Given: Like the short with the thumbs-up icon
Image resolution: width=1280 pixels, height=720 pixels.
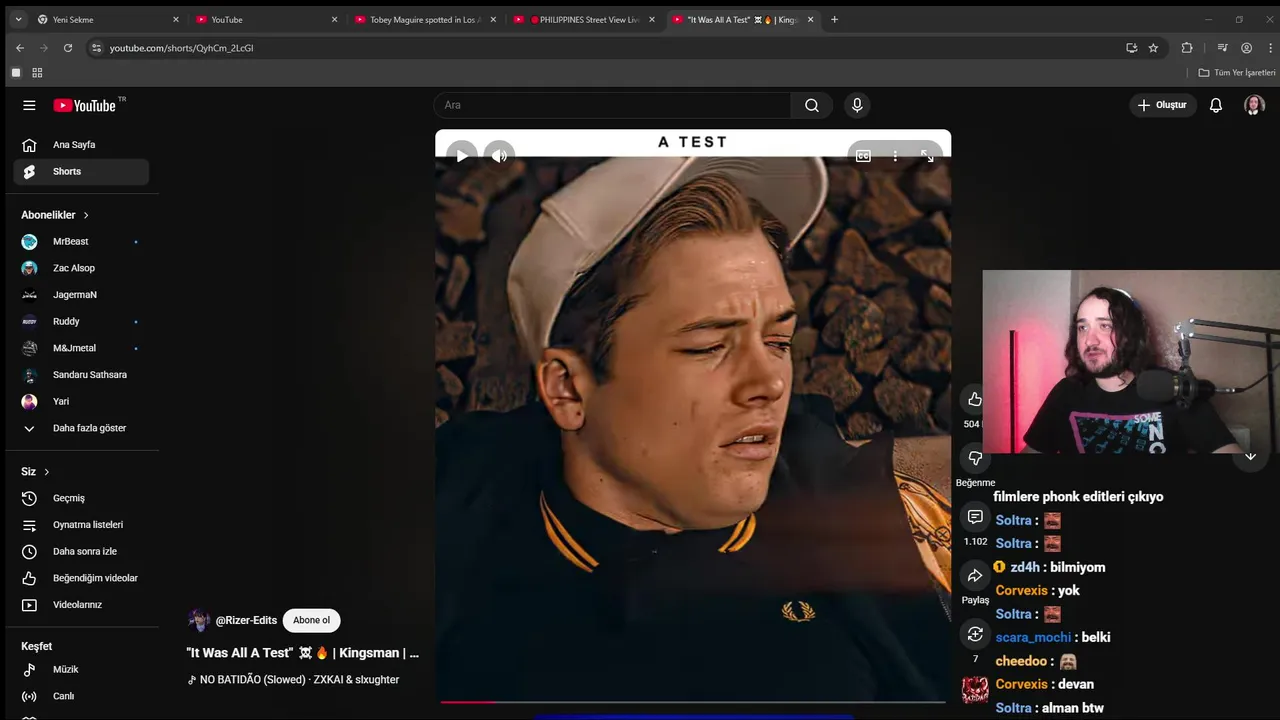Looking at the screenshot, I should 974,399.
